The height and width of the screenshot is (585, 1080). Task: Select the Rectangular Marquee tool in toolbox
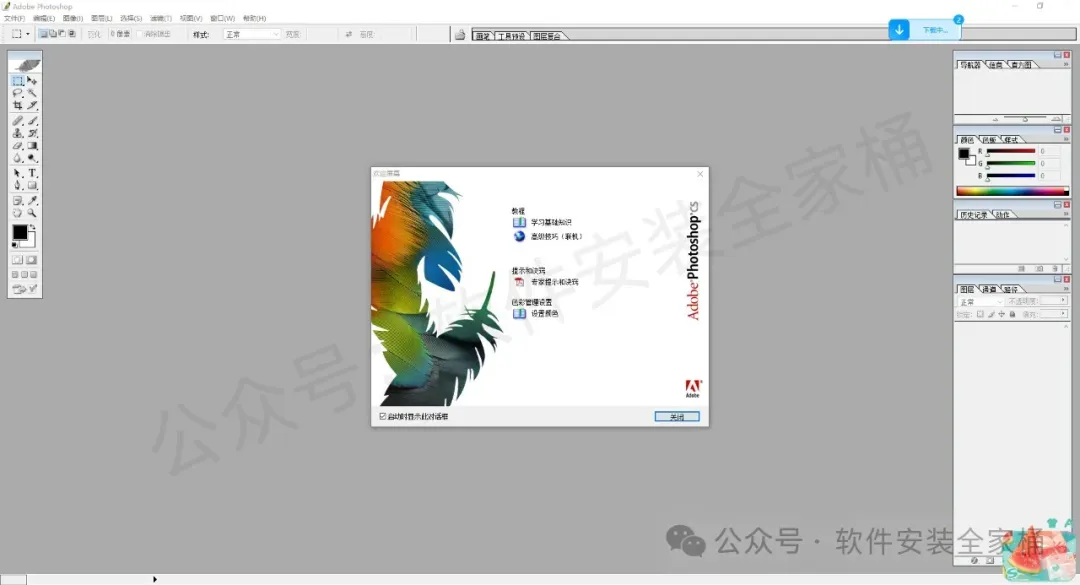point(18,81)
